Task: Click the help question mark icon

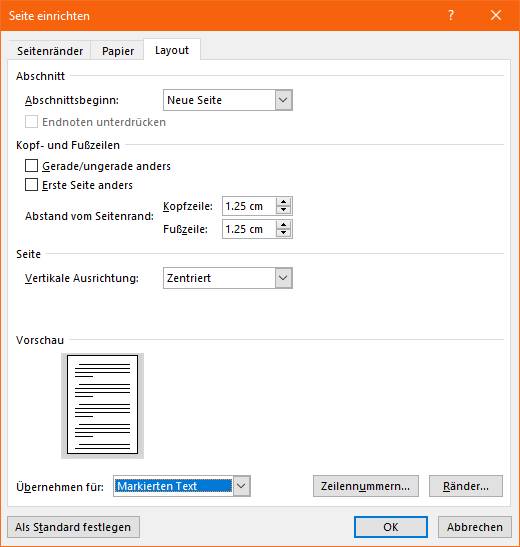Action: (x=451, y=15)
